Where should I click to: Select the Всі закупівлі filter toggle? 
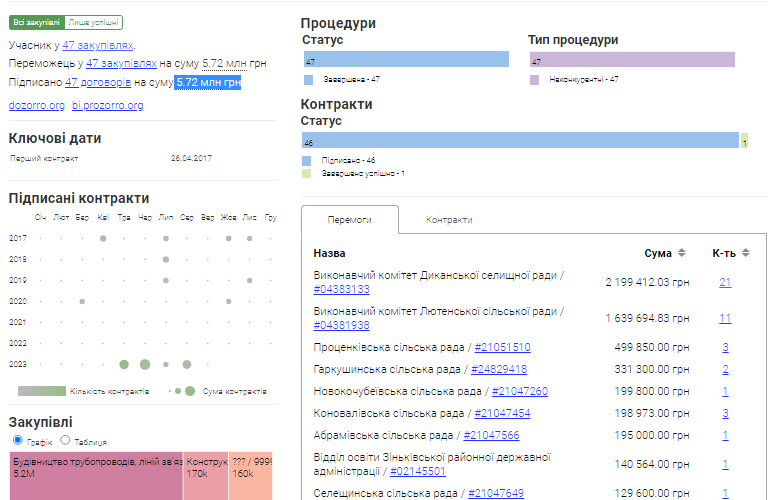pos(35,22)
